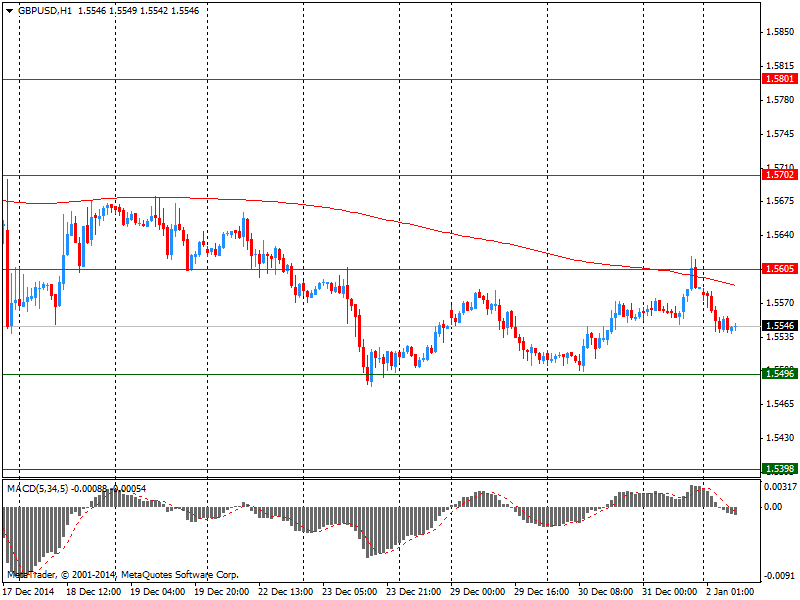Select the GBPUSD,H1 chart title text
The width and height of the screenshot is (800, 600).
pyautogui.click(x=45, y=11)
